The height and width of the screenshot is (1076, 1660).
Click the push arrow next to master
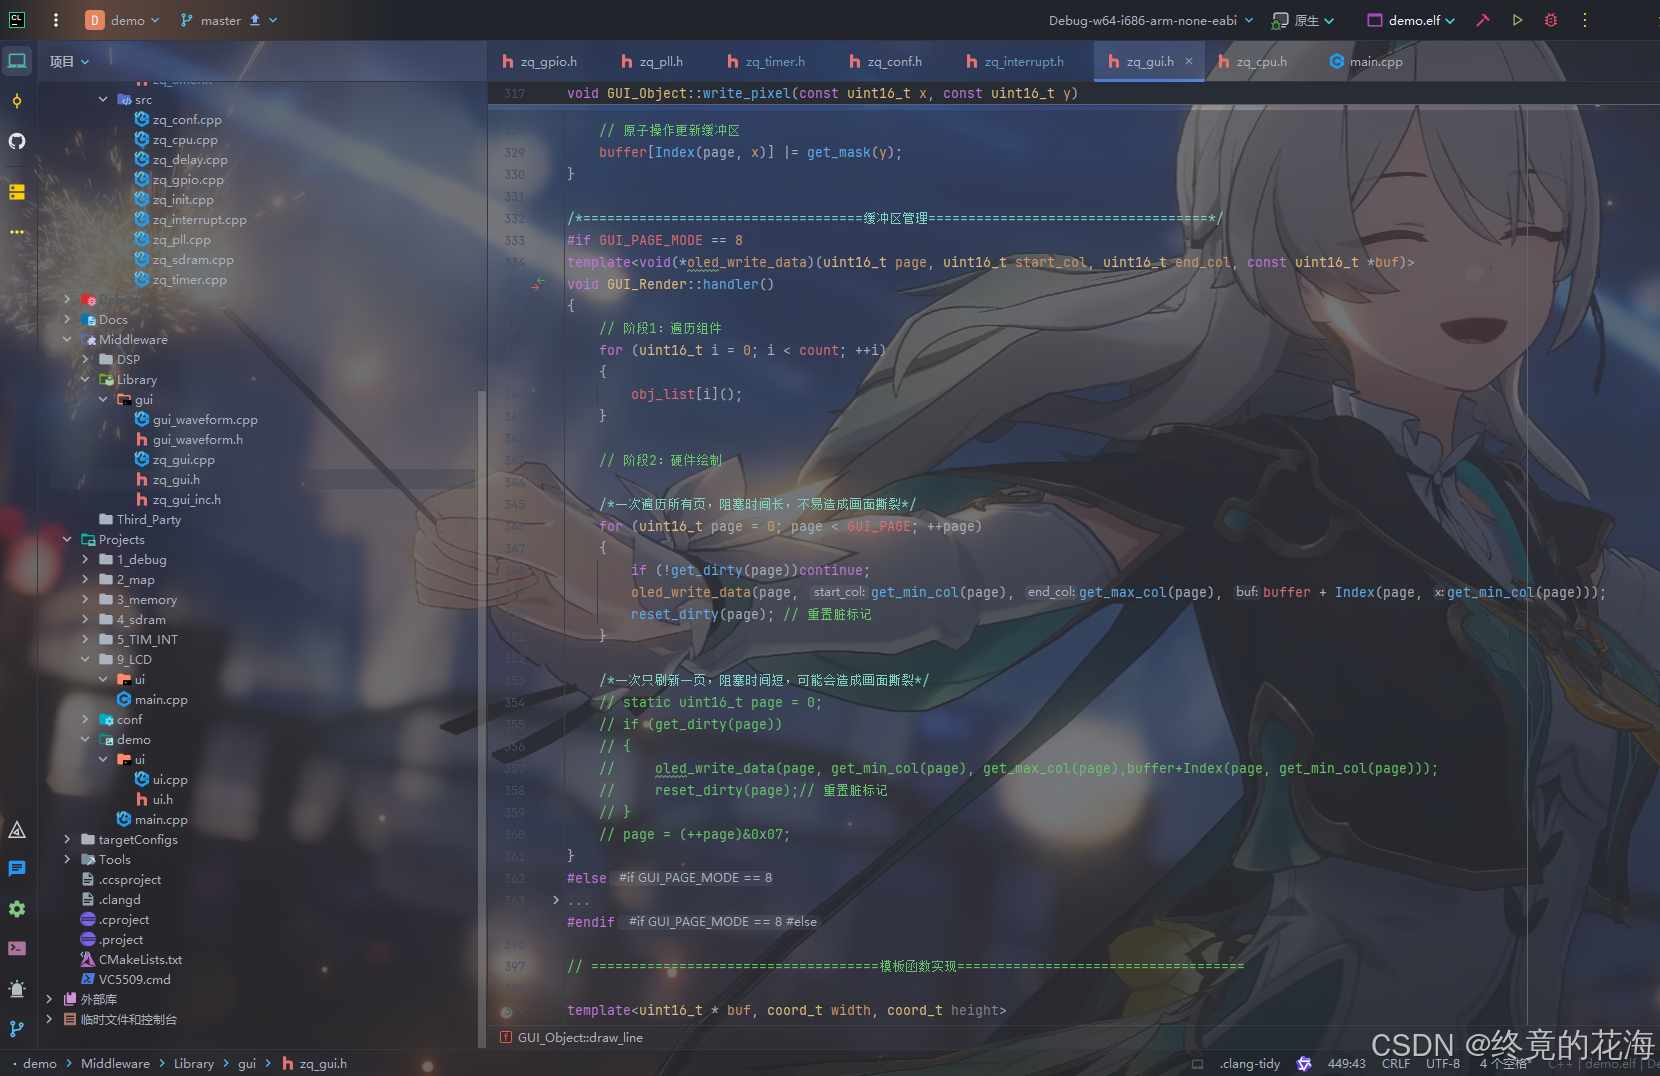click(x=255, y=20)
